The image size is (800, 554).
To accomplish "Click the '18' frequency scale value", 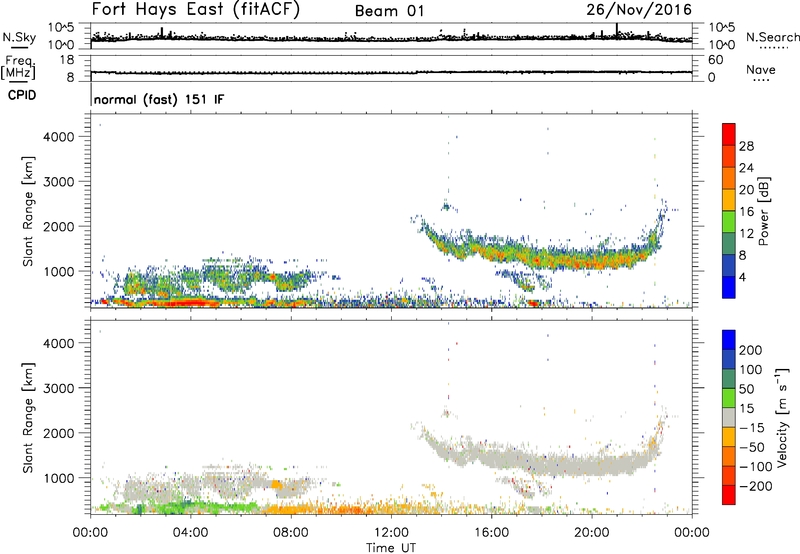I will (x=67, y=60).
